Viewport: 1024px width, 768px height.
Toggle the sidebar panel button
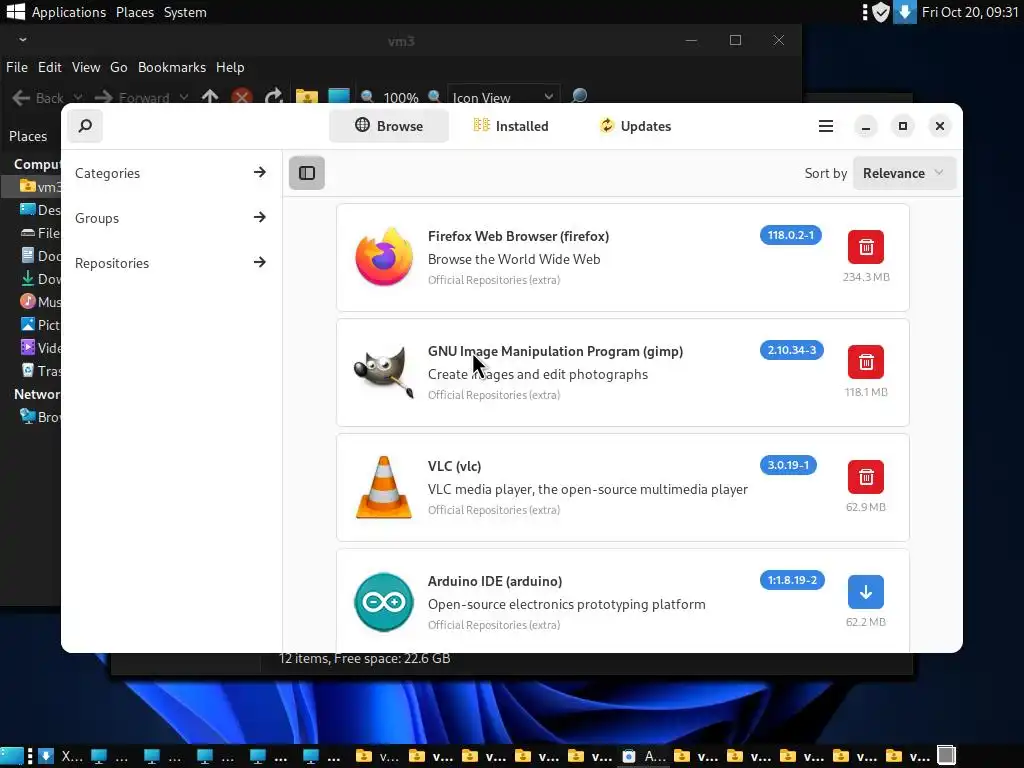point(306,173)
